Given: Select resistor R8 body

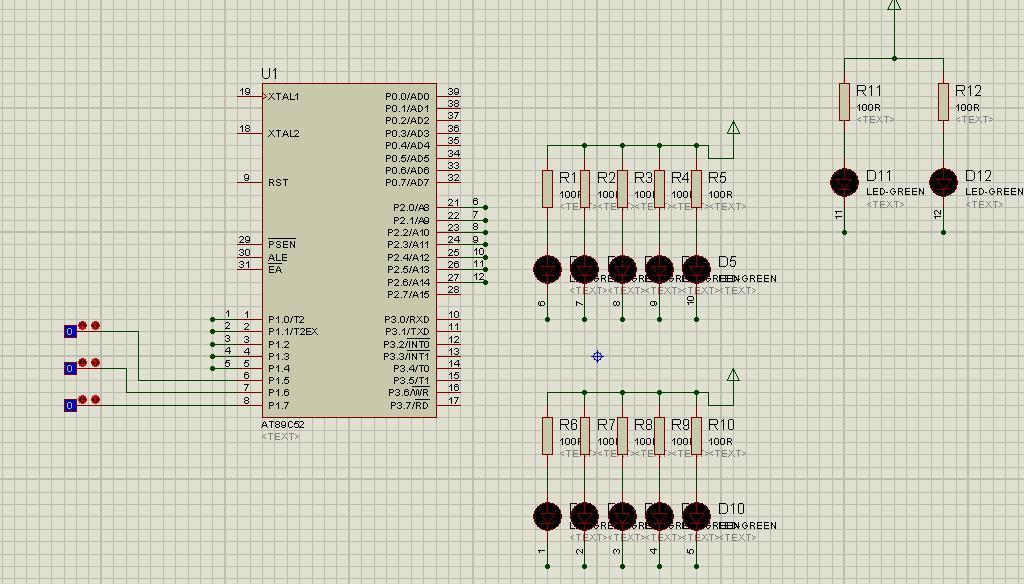Looking at the screenshot, I should tap(622, 436).
